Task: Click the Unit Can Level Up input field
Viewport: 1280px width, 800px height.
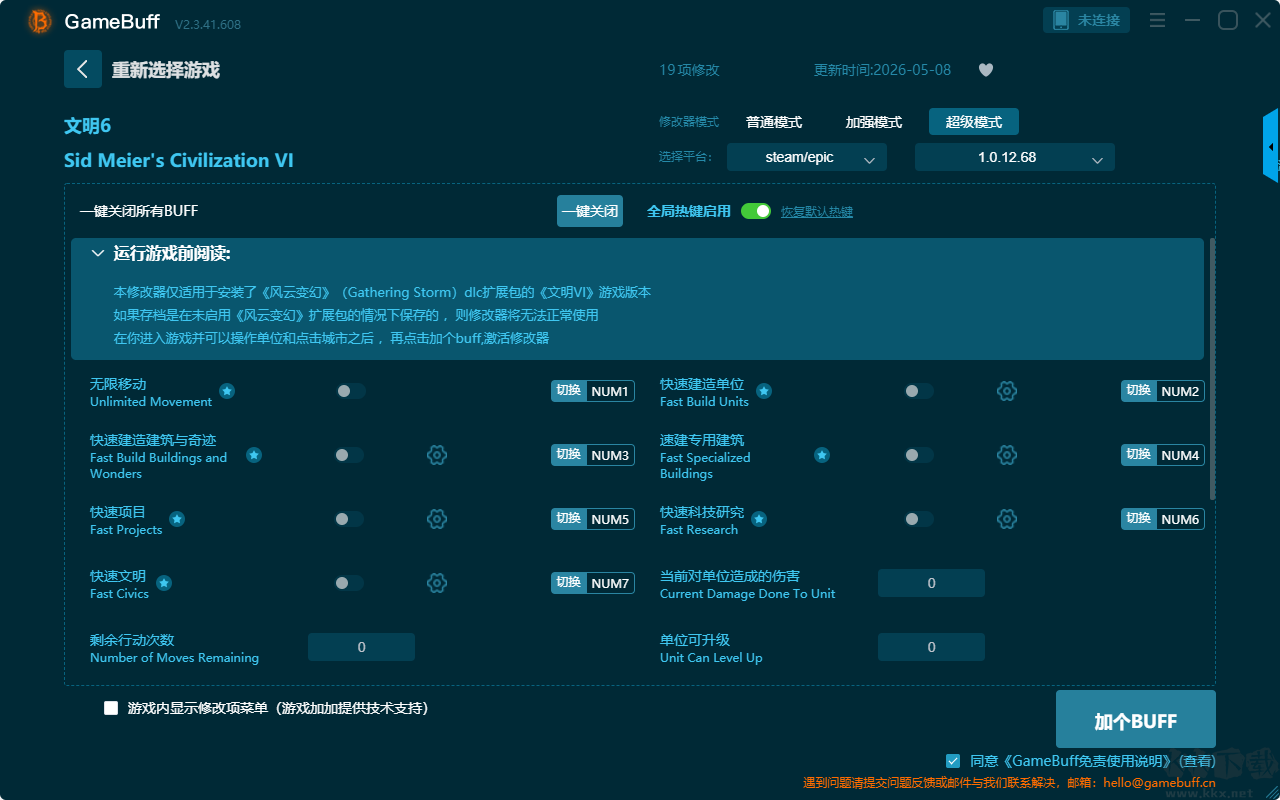Action: [931, 647]
